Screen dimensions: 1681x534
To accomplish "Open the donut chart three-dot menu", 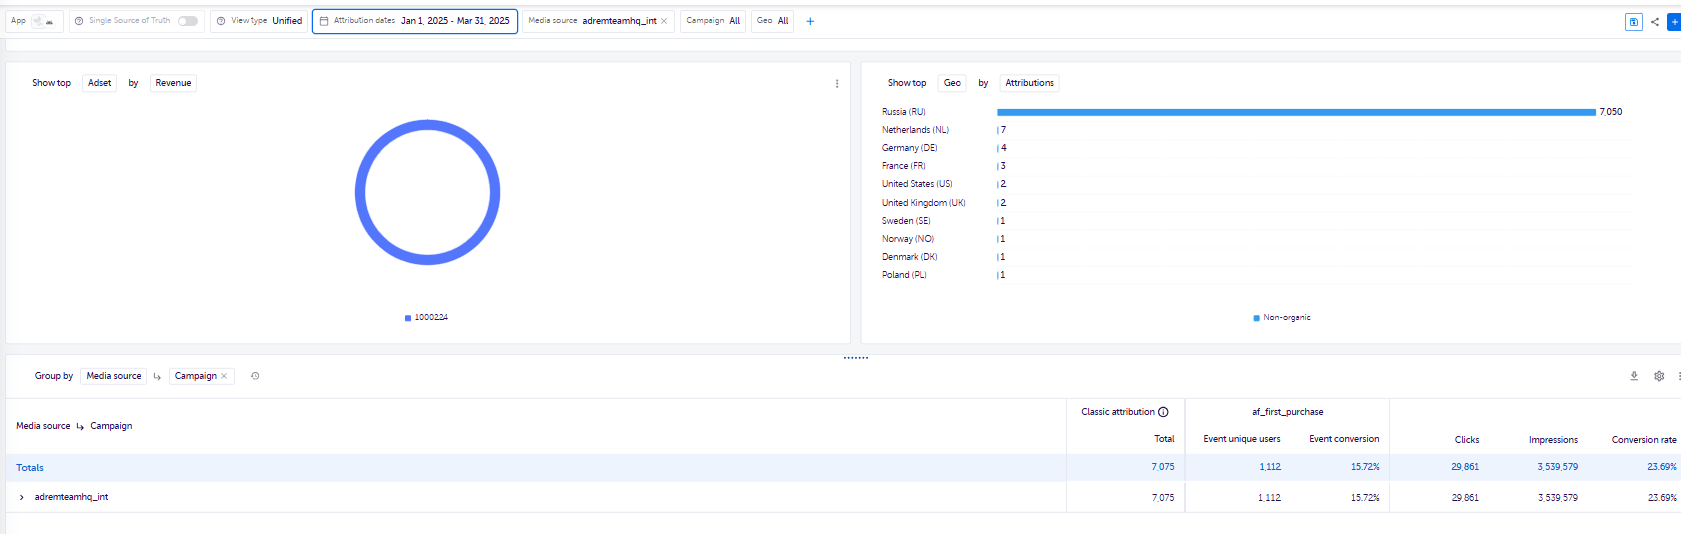I will coord(837,84).
